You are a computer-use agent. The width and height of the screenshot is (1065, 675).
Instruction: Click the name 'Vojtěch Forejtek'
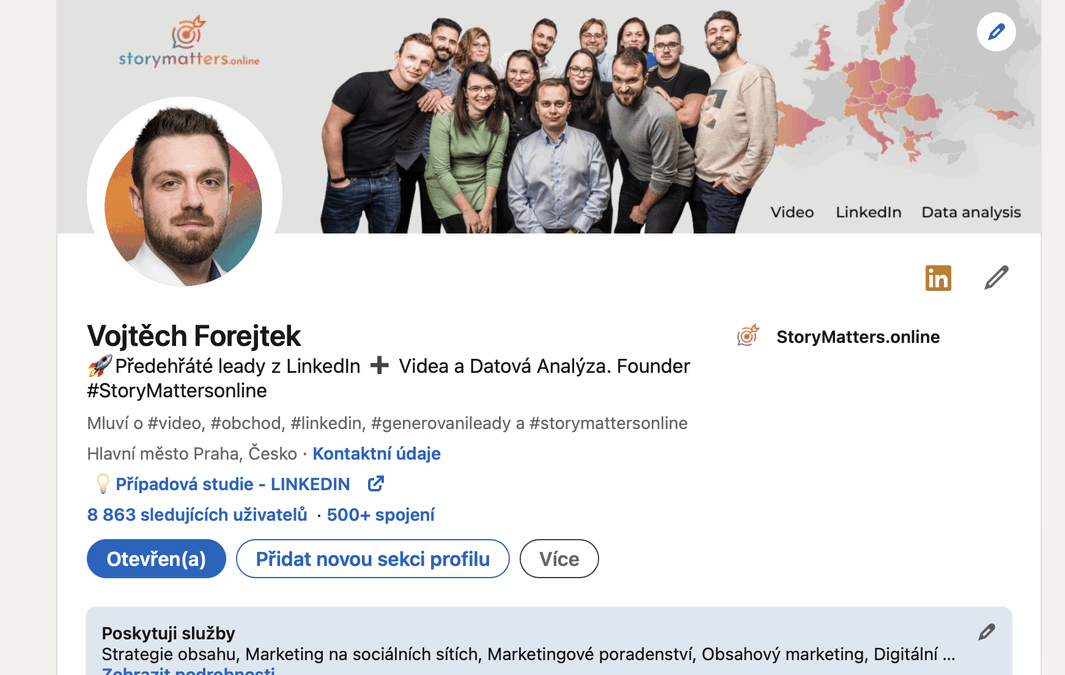194,336
